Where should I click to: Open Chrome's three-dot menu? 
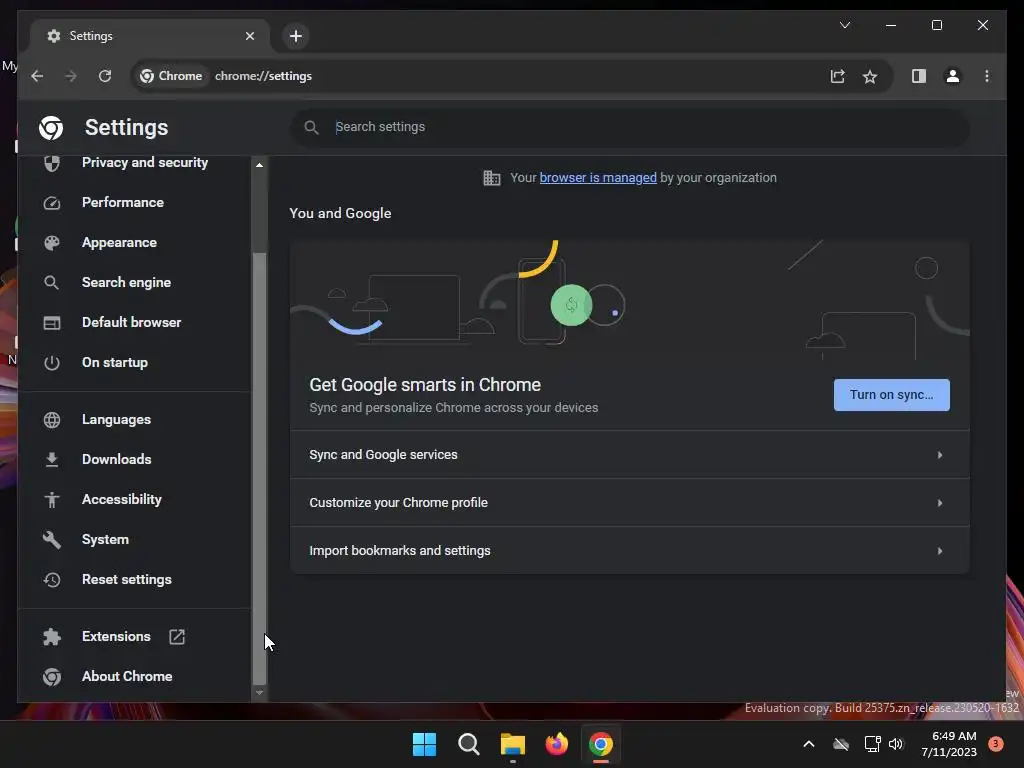pyautogui.click(x=987, y=76)
